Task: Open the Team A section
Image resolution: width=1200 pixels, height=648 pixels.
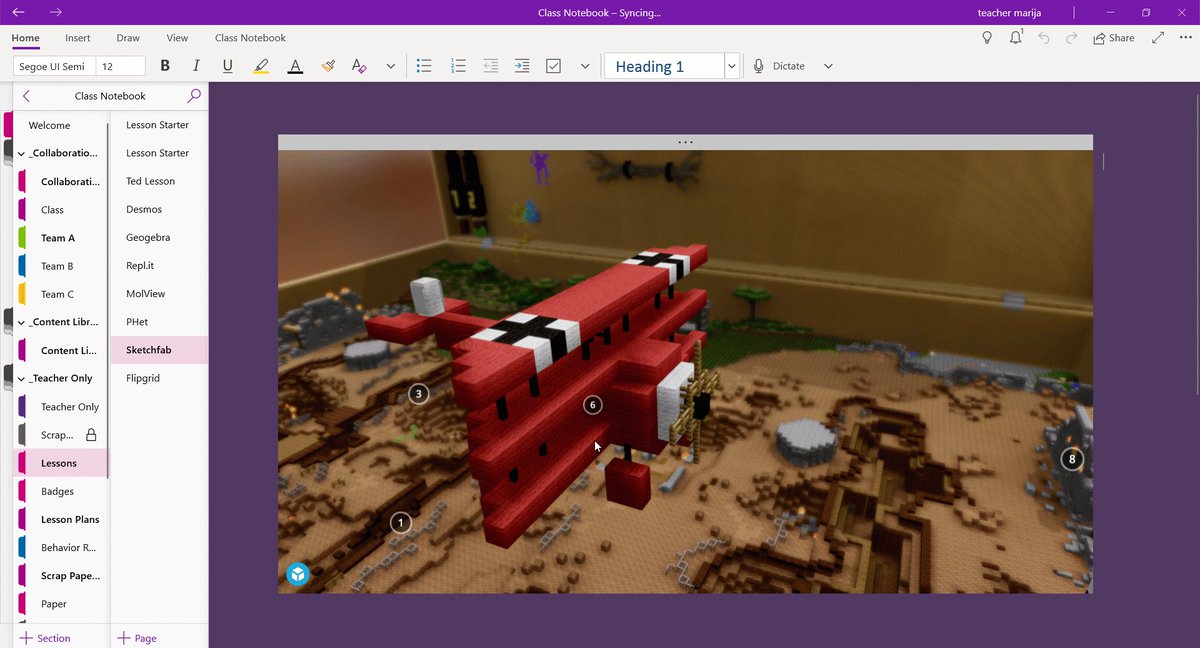Action: tap(58, 238)
